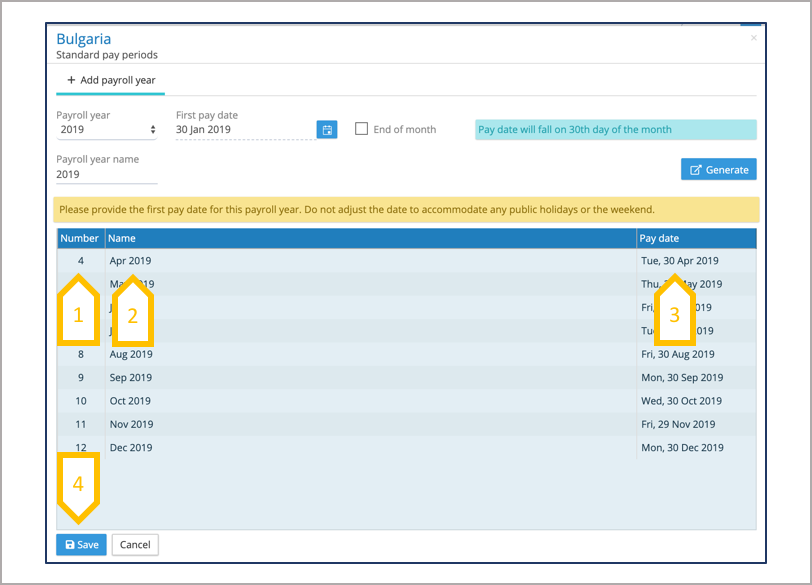Select the Aug 2019 period name
Screen dimensions: 812x585
pos(131,354)
